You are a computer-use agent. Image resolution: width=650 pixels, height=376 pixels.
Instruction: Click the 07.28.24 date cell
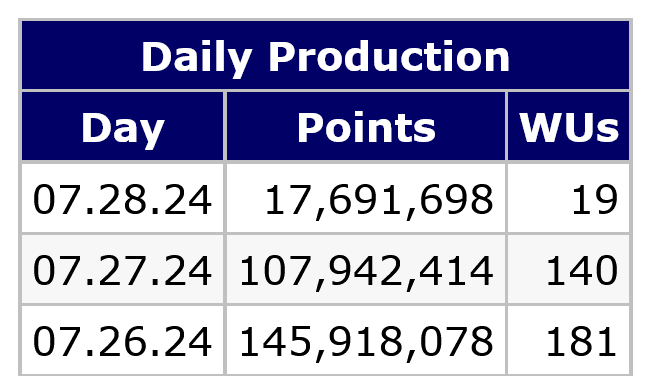pyautogui.click(x=123, y=198)
